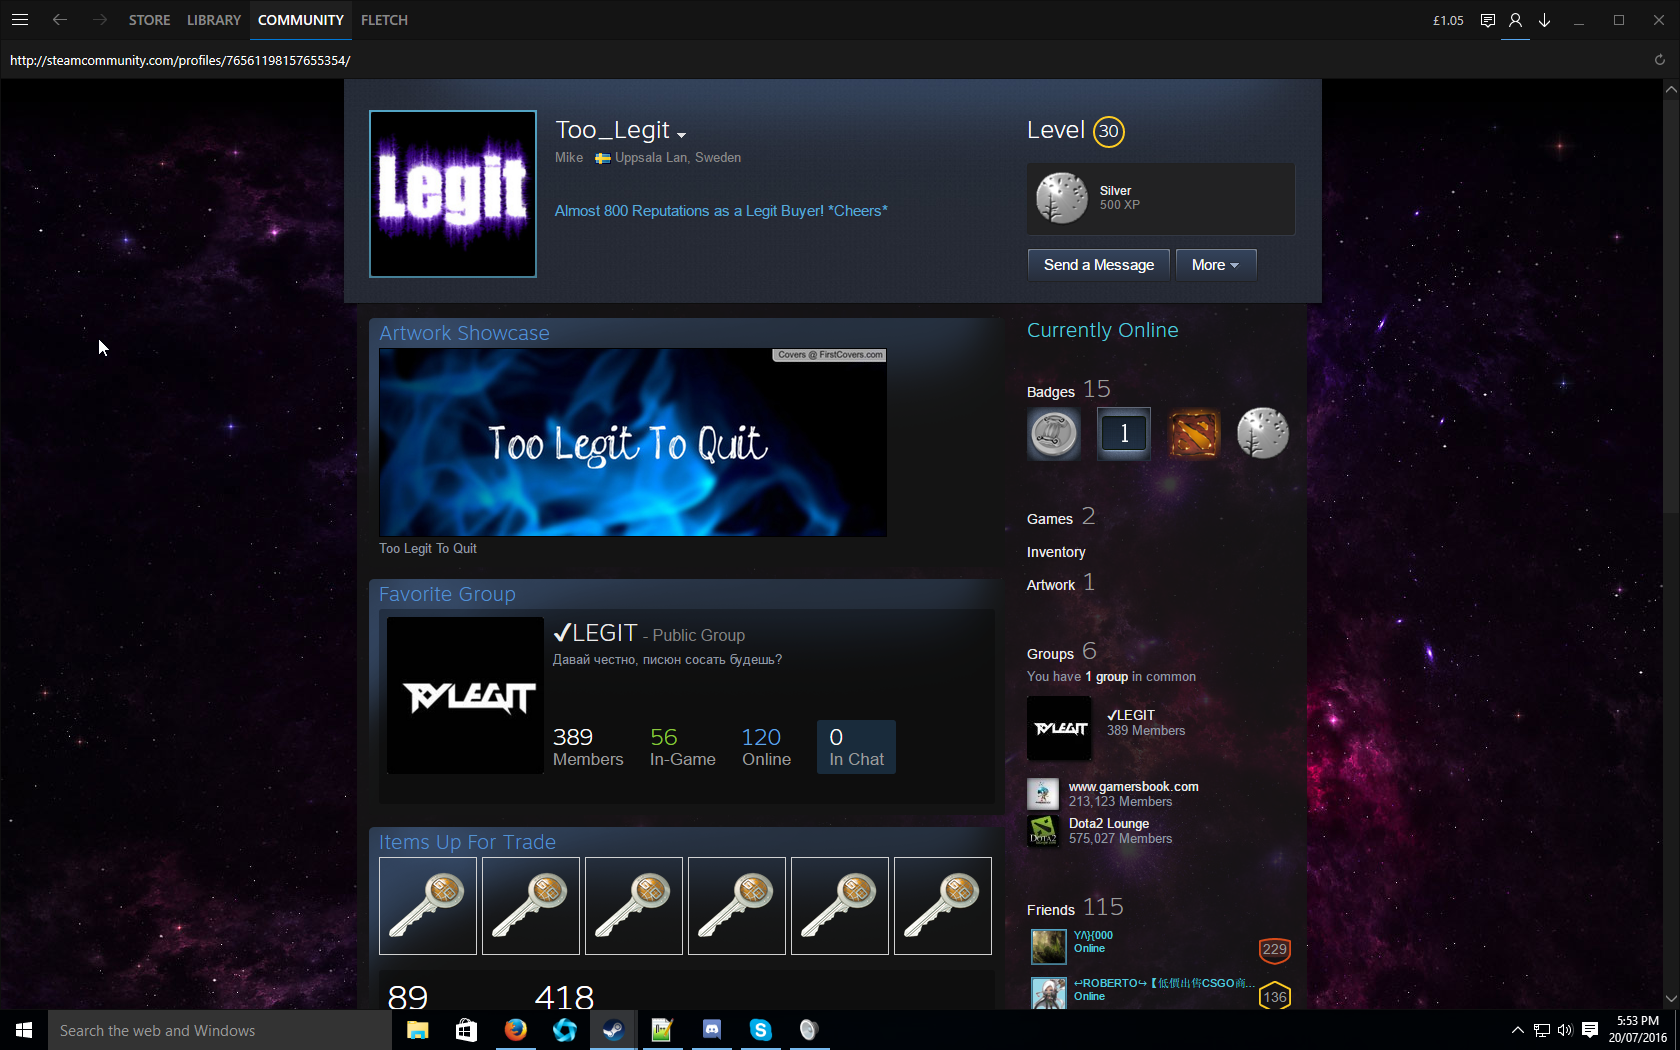Click the back navigation arrow
Screen dimensions: 1680x1050
point(60,20)
